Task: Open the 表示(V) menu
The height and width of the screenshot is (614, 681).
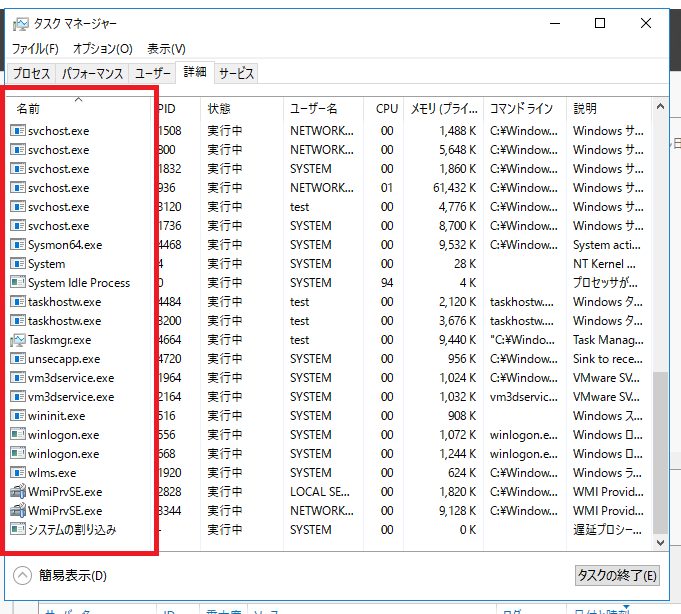Action: point(166,49)
